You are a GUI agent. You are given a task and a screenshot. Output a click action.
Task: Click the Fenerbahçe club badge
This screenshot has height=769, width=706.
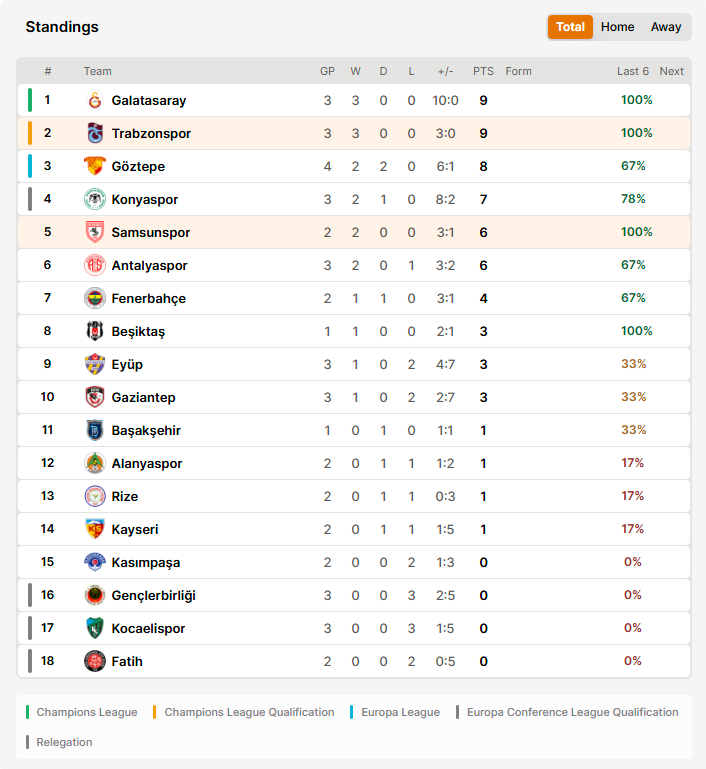(95, 298)
